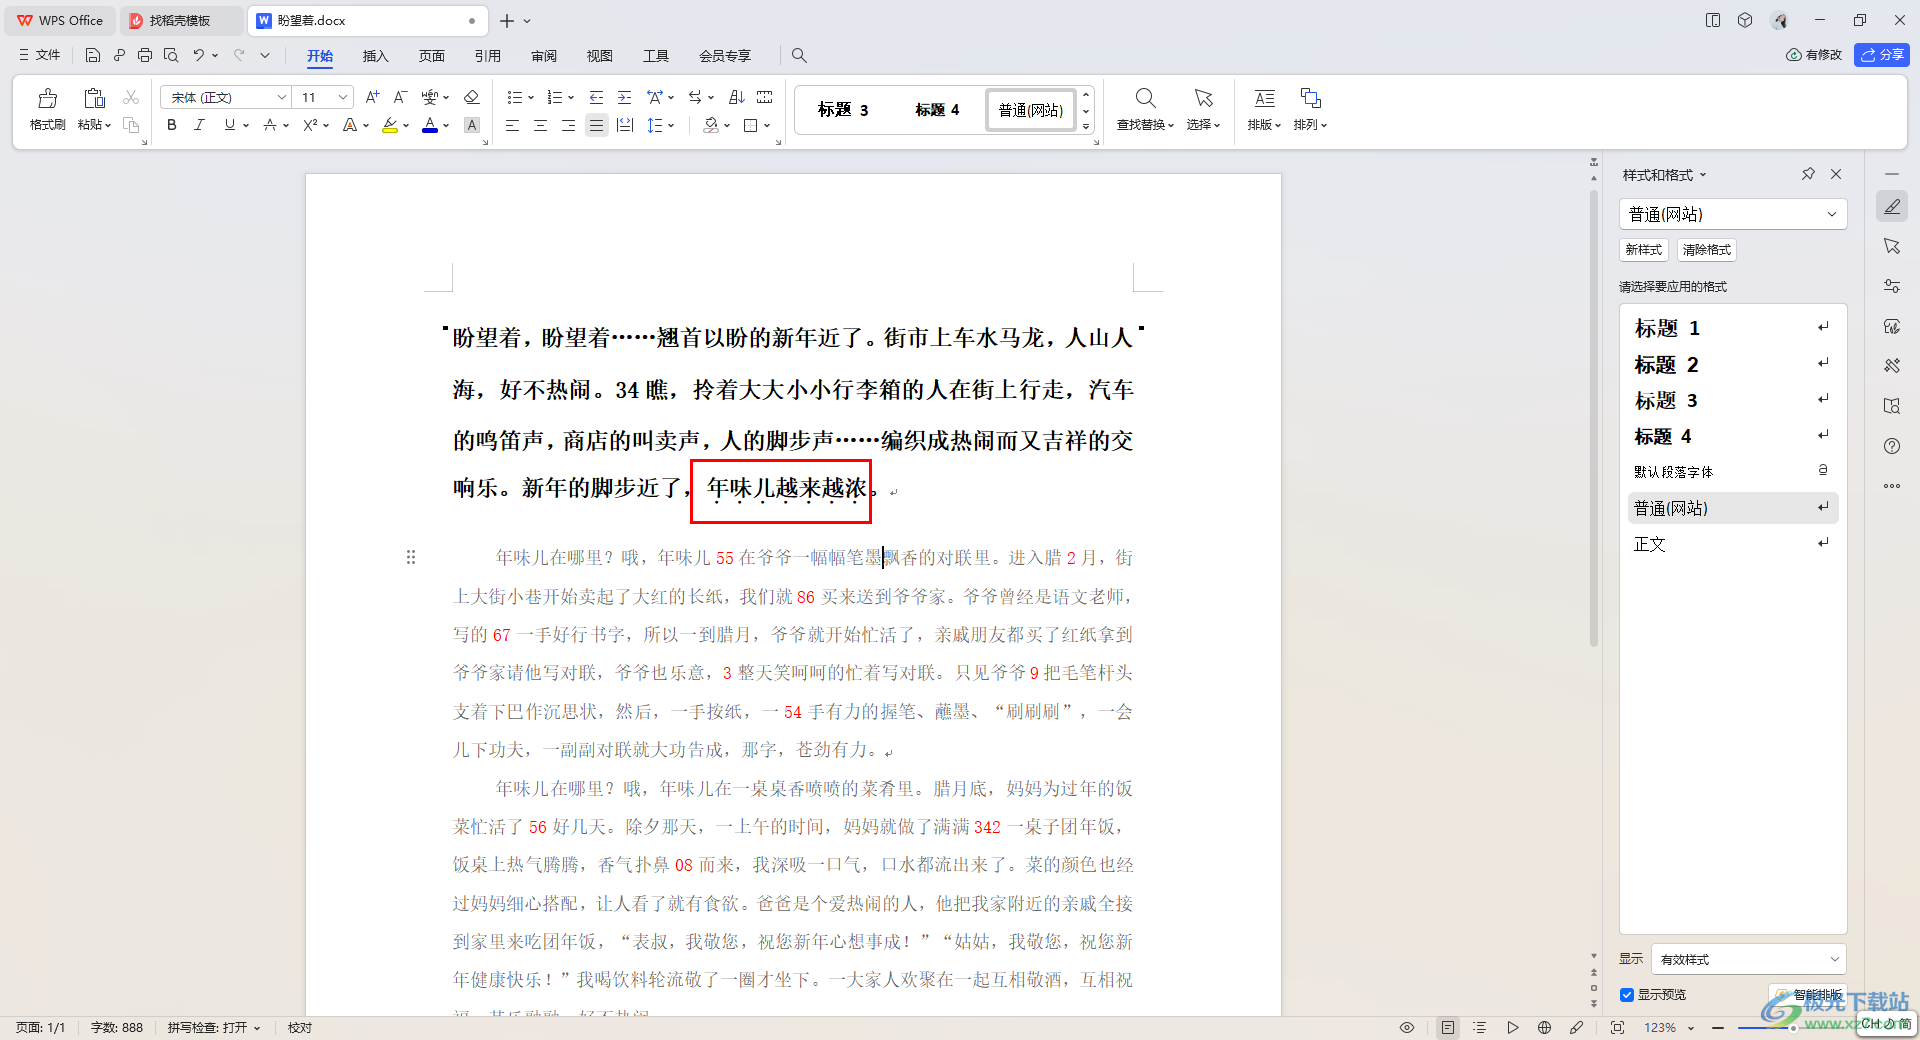Click the Paste (粘贴) clipboard icon

94,98
